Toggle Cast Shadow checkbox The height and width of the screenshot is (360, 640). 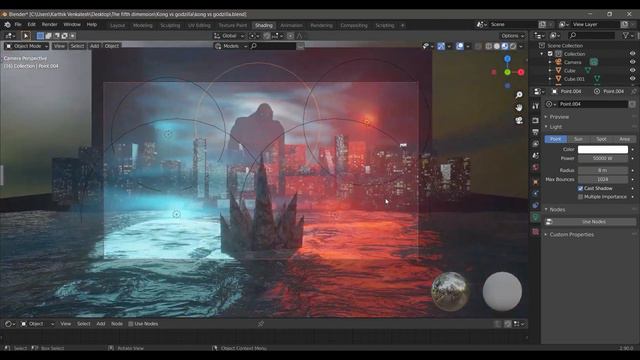580,189
